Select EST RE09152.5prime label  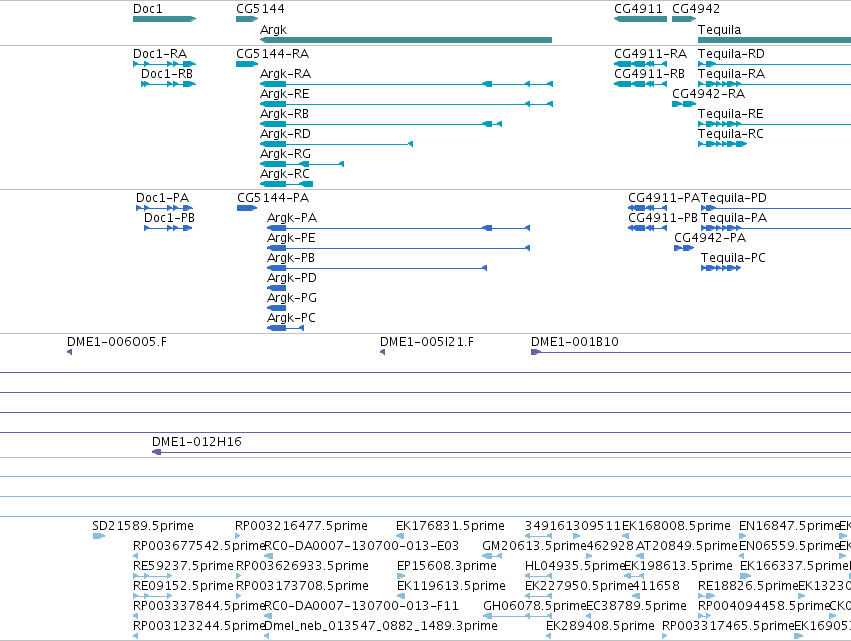pyautogui.click(x=183, y=586)
